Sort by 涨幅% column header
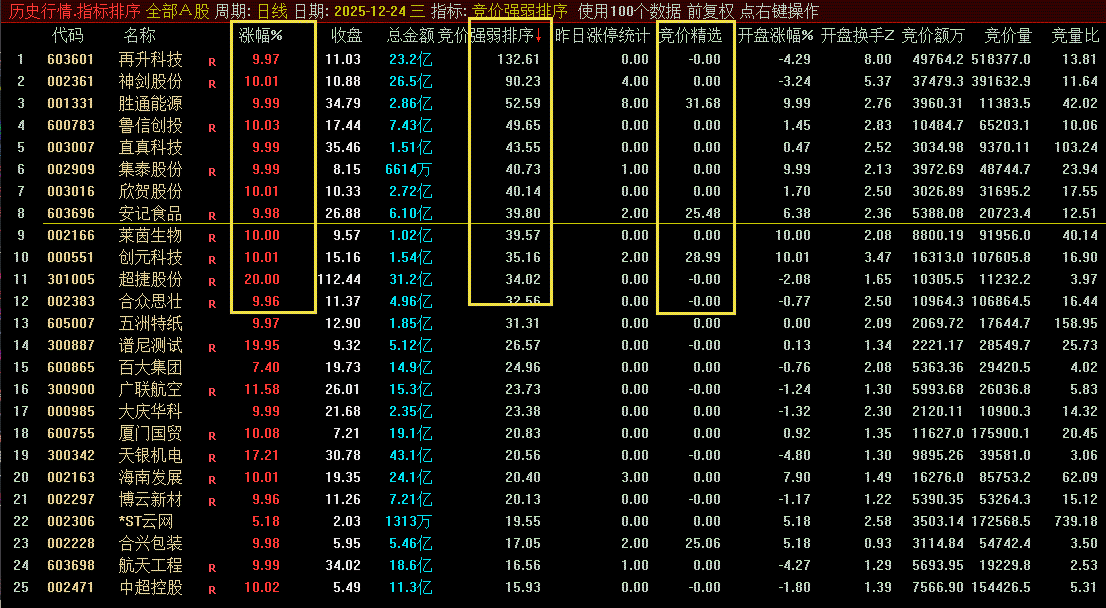This screenshot has width=1106, height=608. 260,35
